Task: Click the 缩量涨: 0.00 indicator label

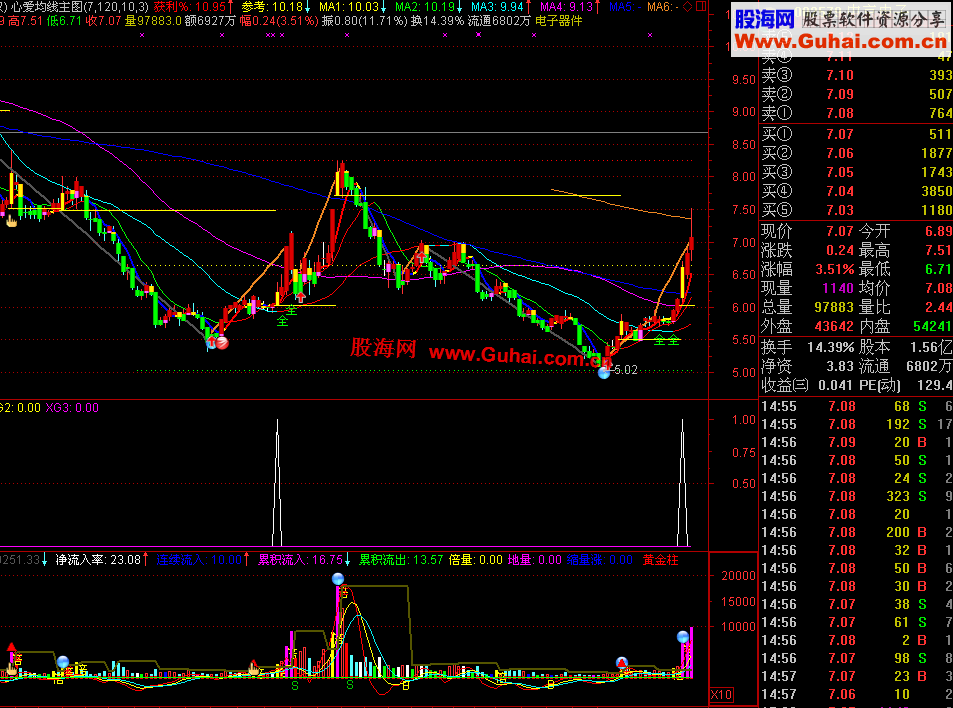Action: click(x=599, y=560)
